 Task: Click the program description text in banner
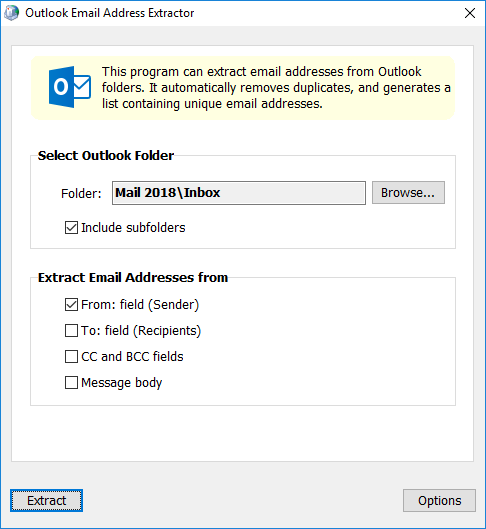276,88
